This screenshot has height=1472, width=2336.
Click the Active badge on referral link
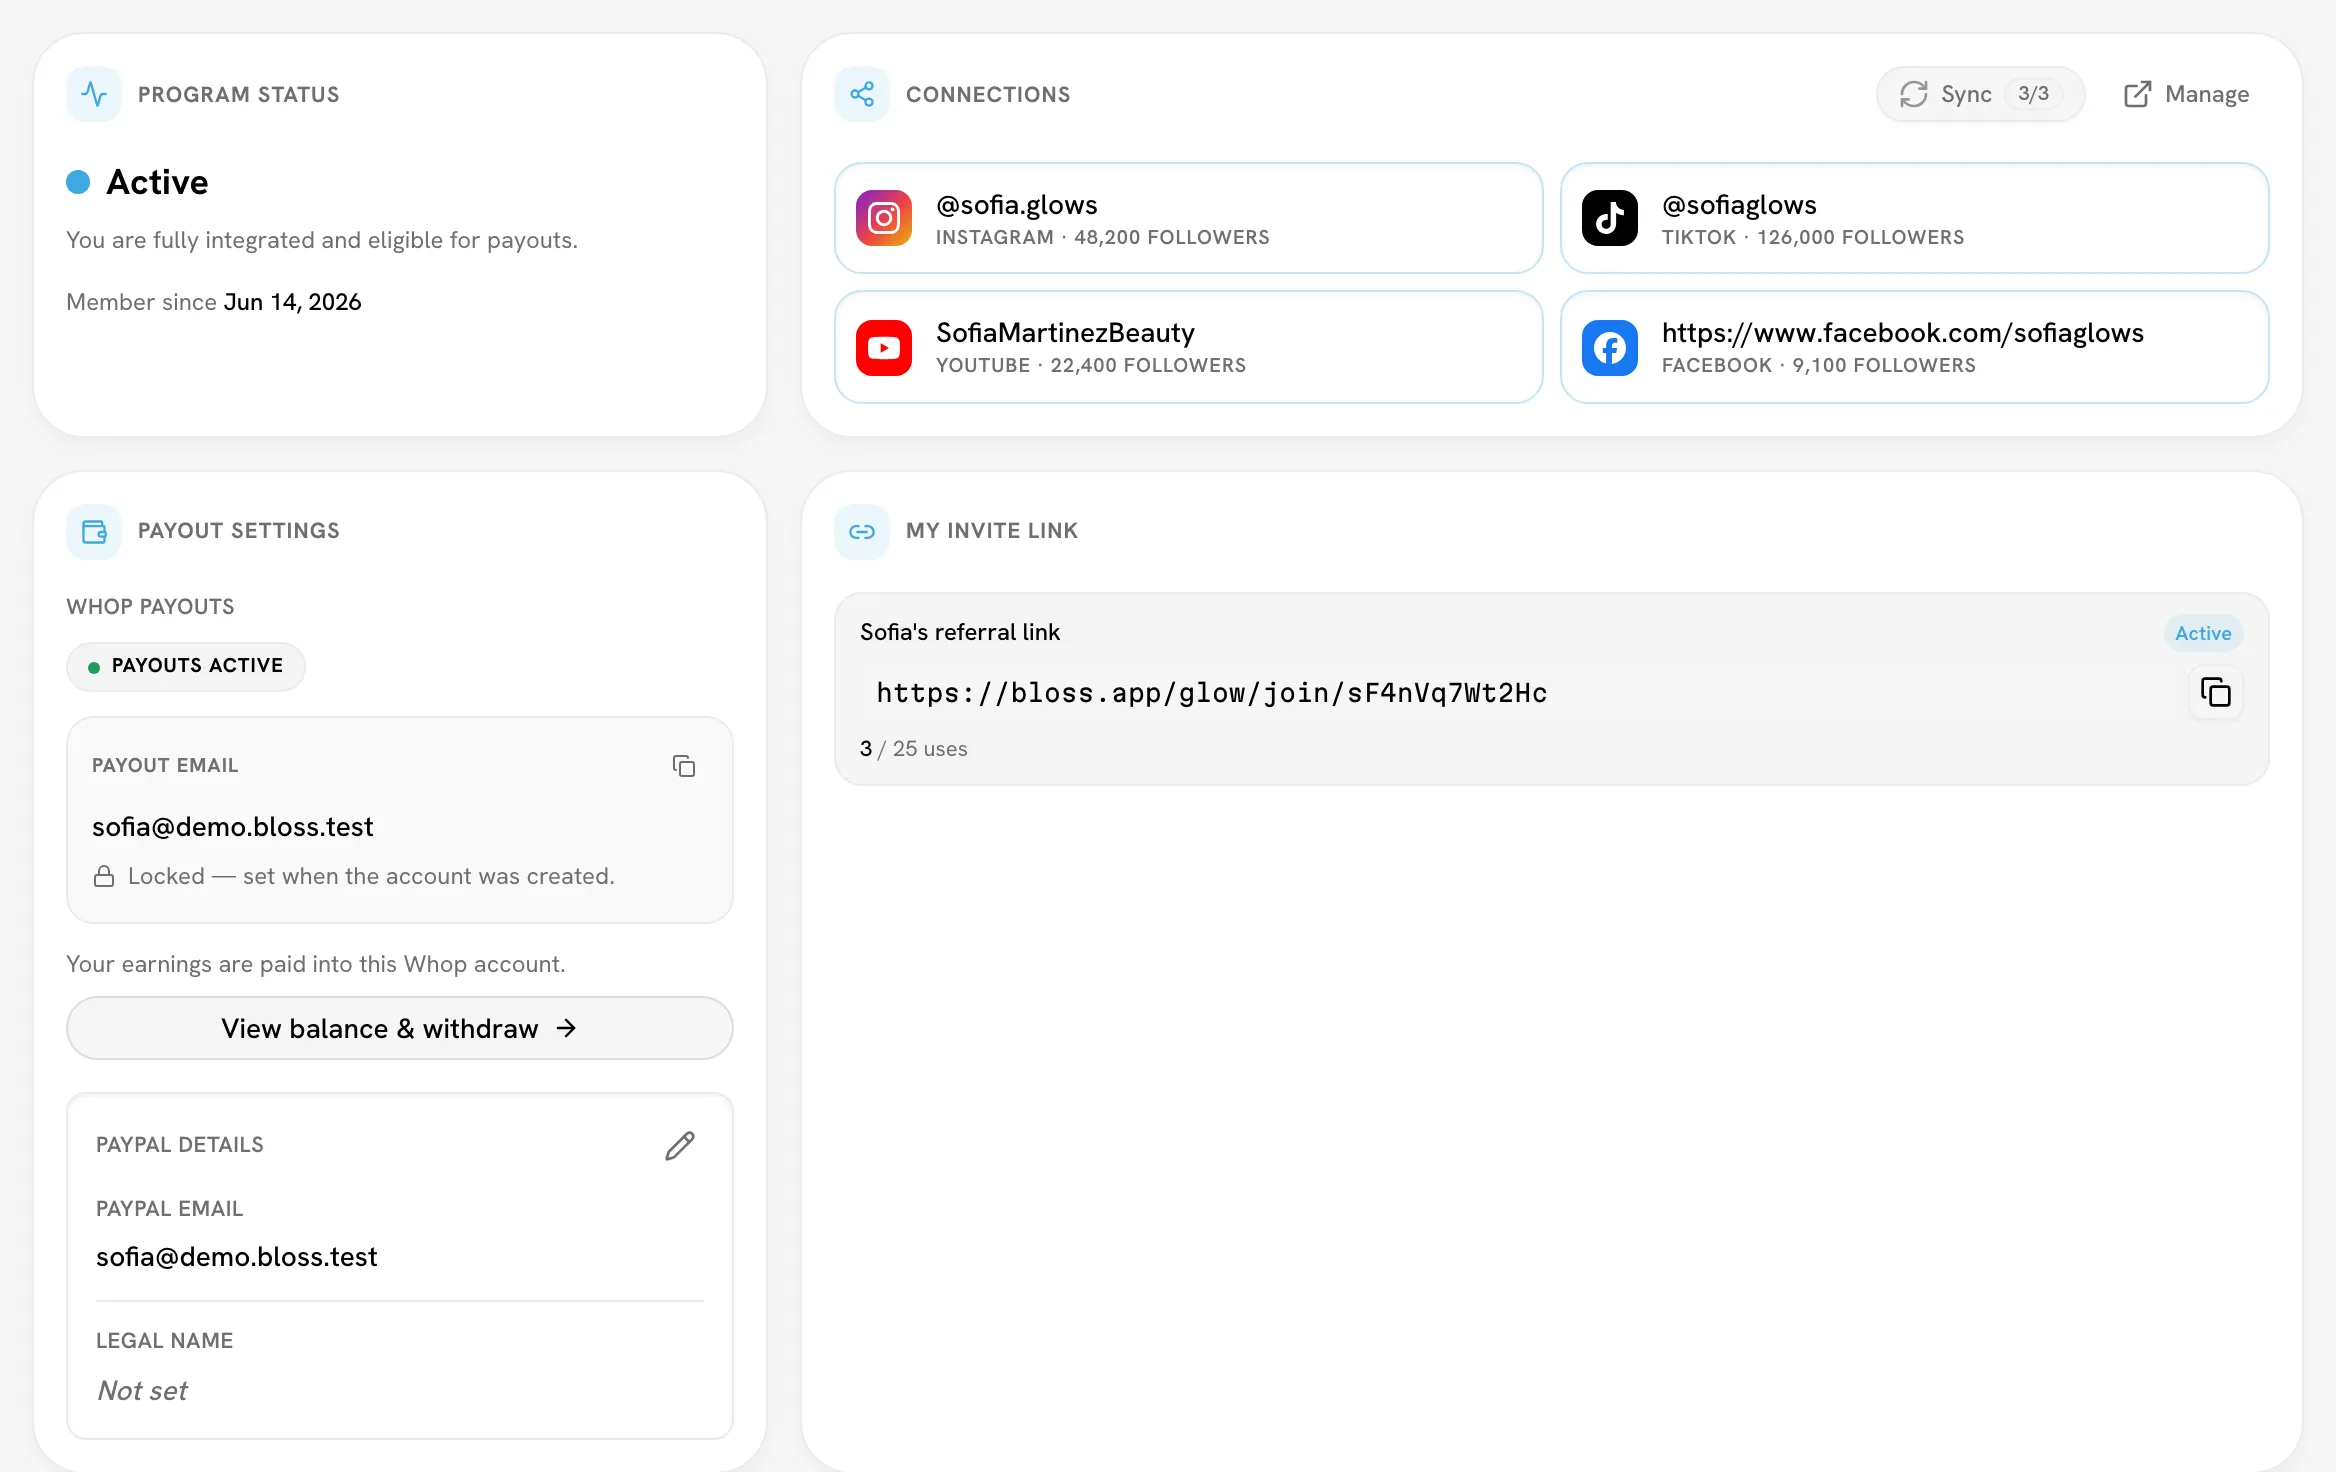pyautogui.click(x=2203, y=633)
